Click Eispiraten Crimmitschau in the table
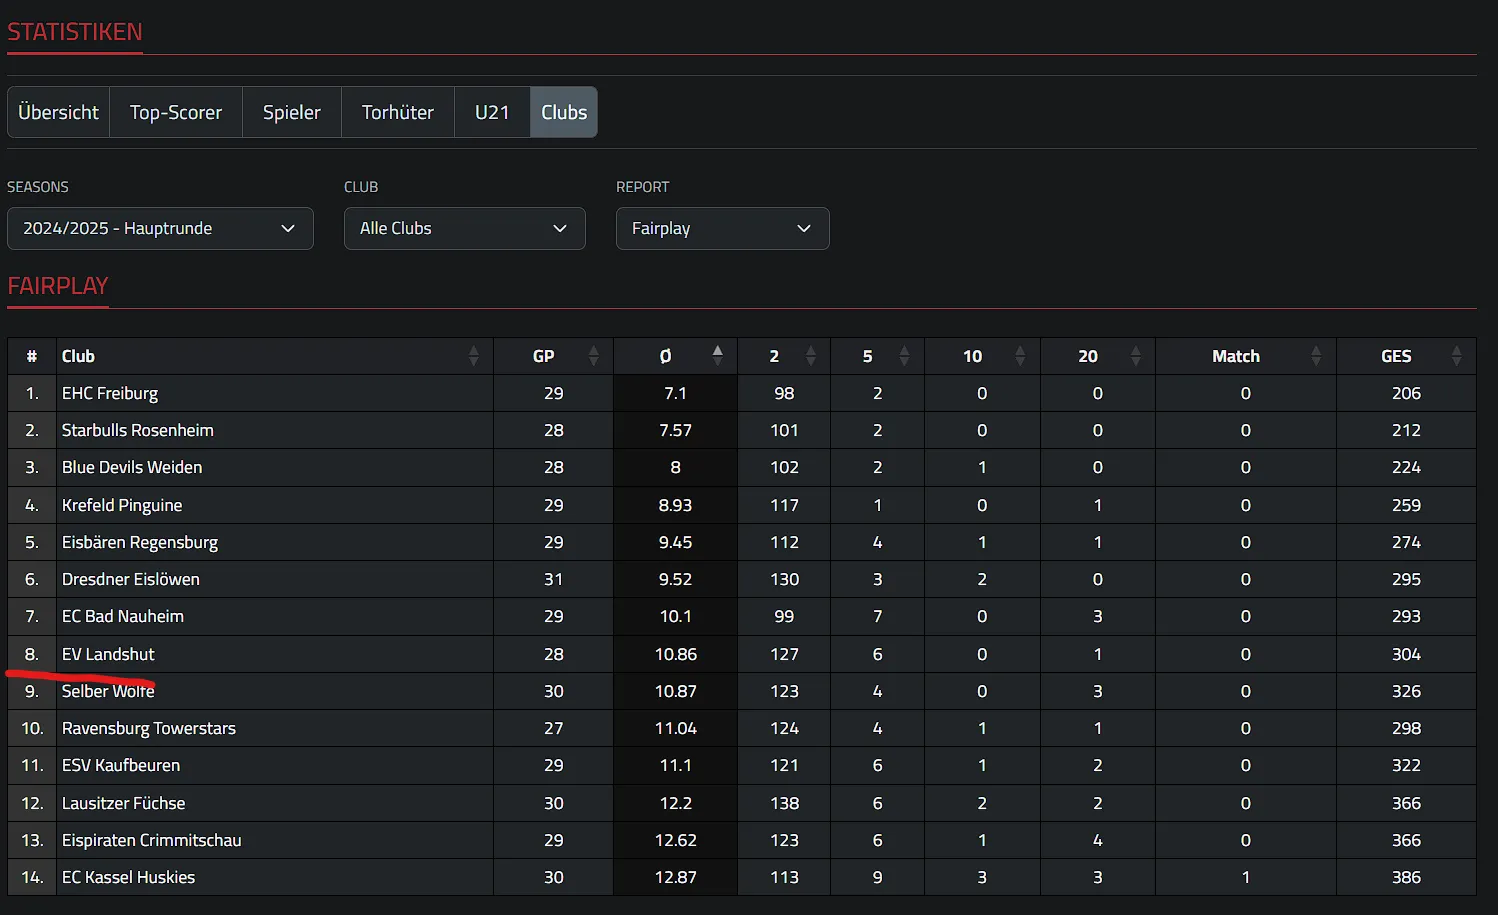This screenshot has height=915, width=1498. pos(152,840)
